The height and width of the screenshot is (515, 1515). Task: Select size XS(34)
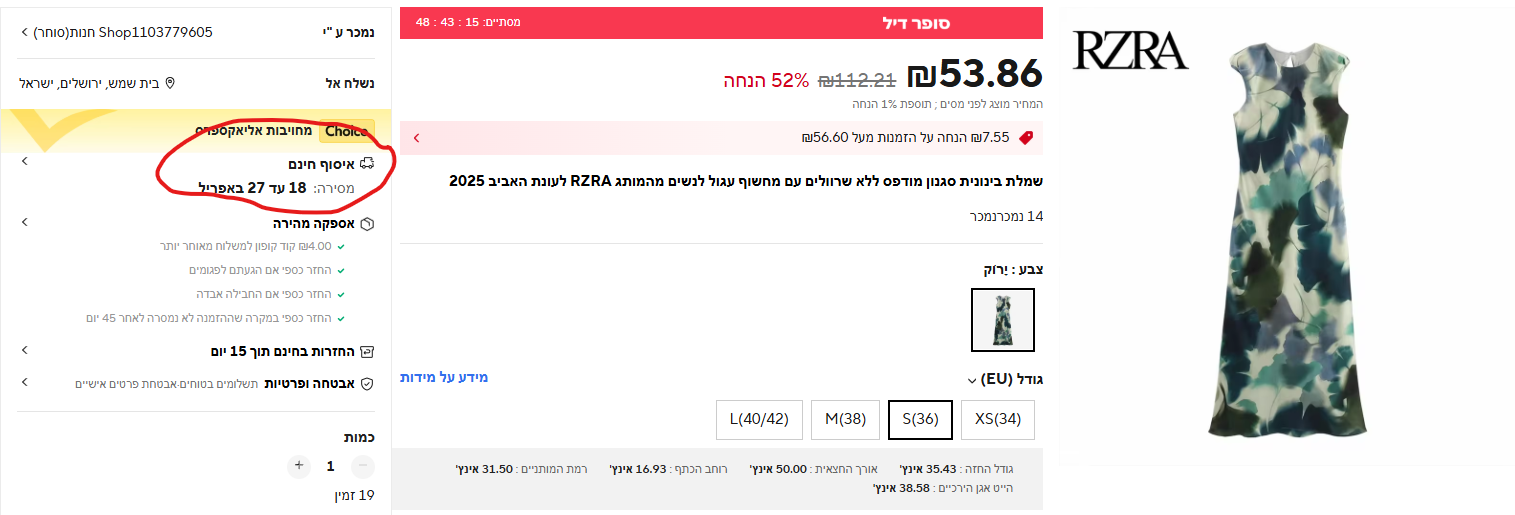997,419
